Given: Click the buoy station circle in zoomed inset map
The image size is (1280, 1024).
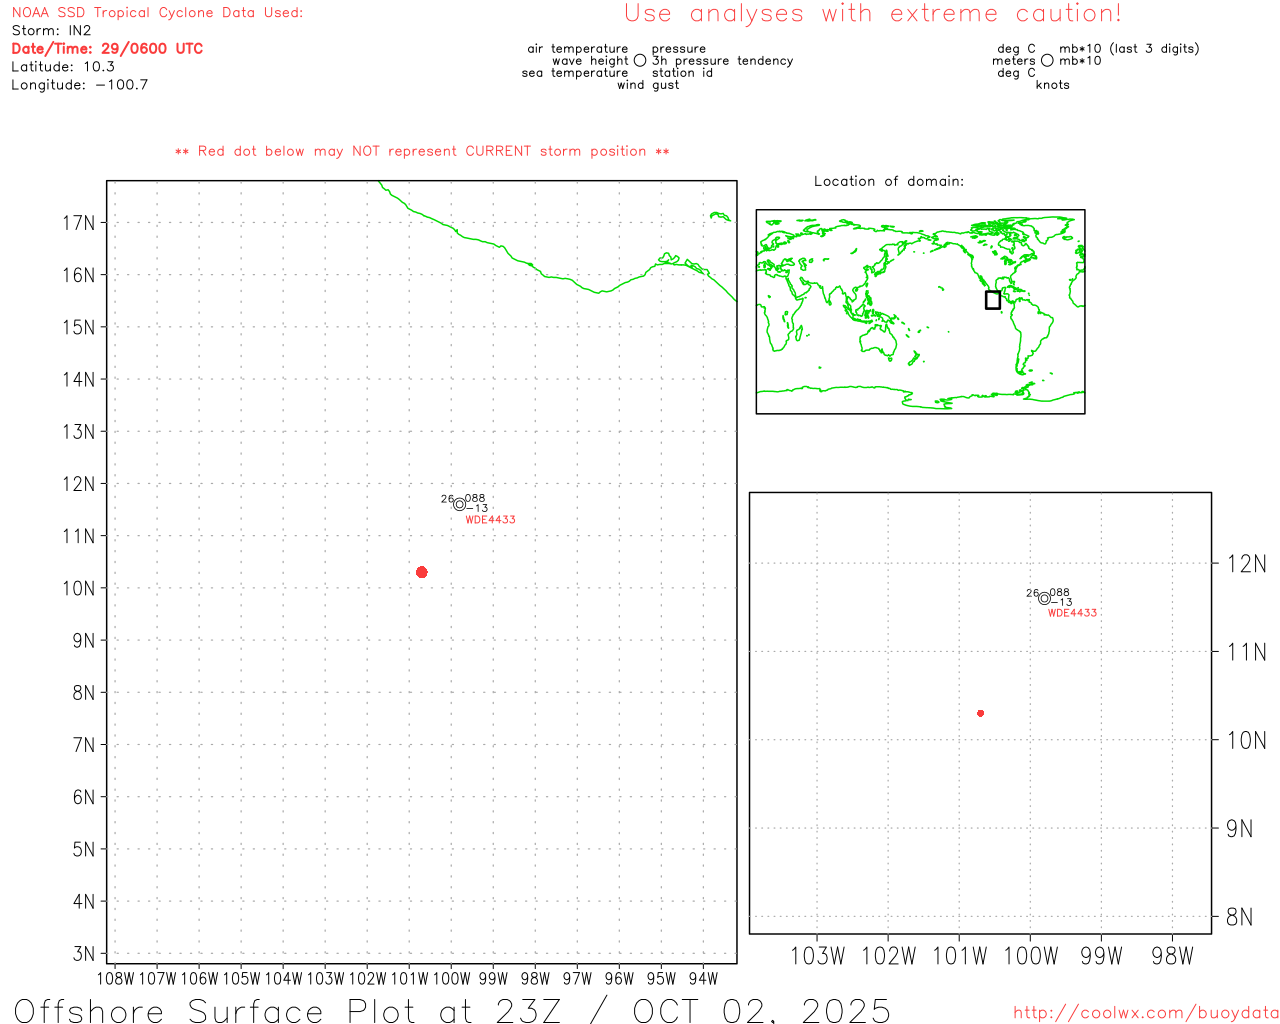Looking at the screenshot, I should 1044,598.
